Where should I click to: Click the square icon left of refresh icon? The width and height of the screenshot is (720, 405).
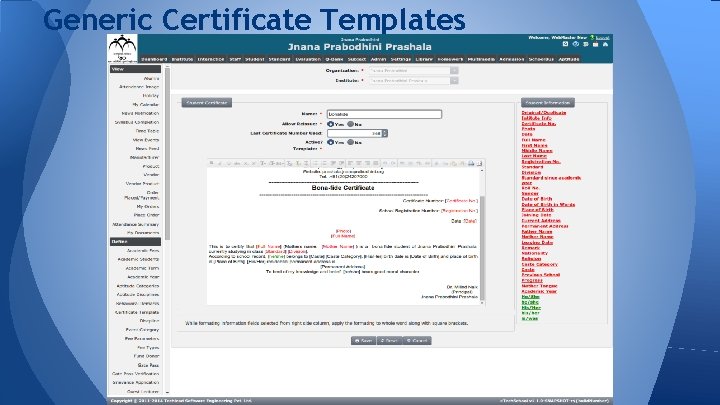[x=565, y=44]
